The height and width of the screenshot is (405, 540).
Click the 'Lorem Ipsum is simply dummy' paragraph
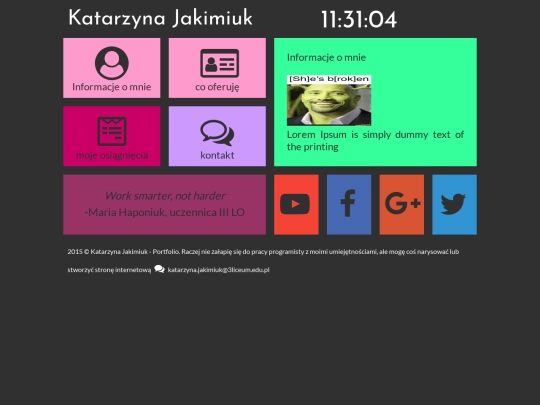tap(375, 141)
